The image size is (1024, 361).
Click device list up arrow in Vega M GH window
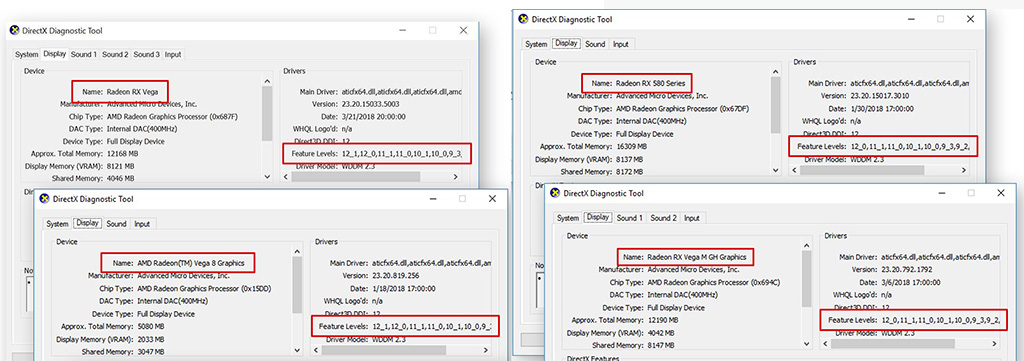point(807,245)
